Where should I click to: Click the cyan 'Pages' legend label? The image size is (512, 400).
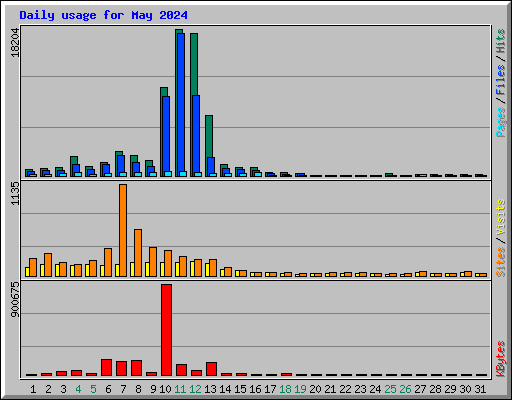pos(500,122)
